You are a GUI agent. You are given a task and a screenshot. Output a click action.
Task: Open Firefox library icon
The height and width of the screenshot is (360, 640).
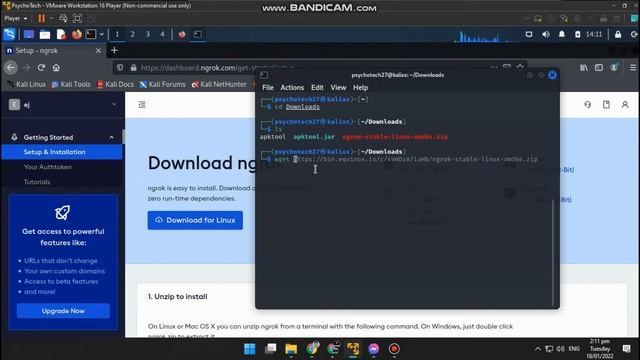pos(584,68)
